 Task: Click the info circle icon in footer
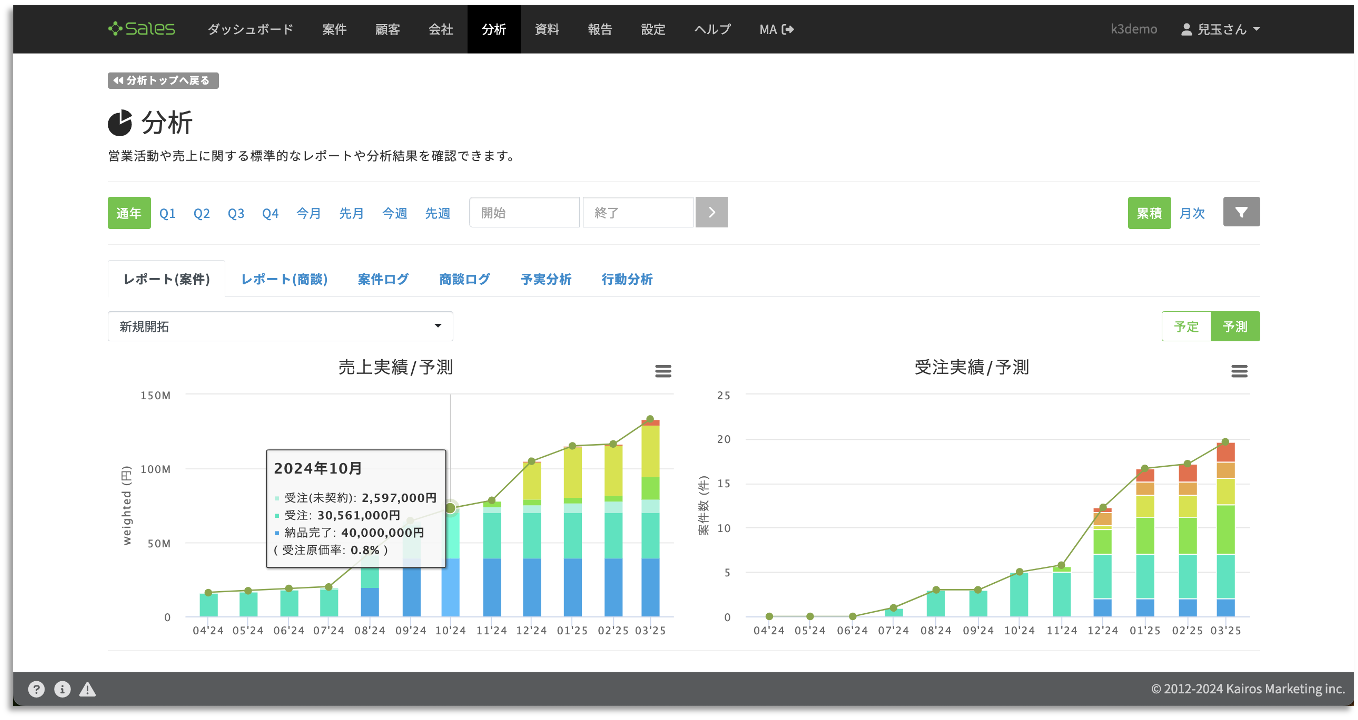62,689
